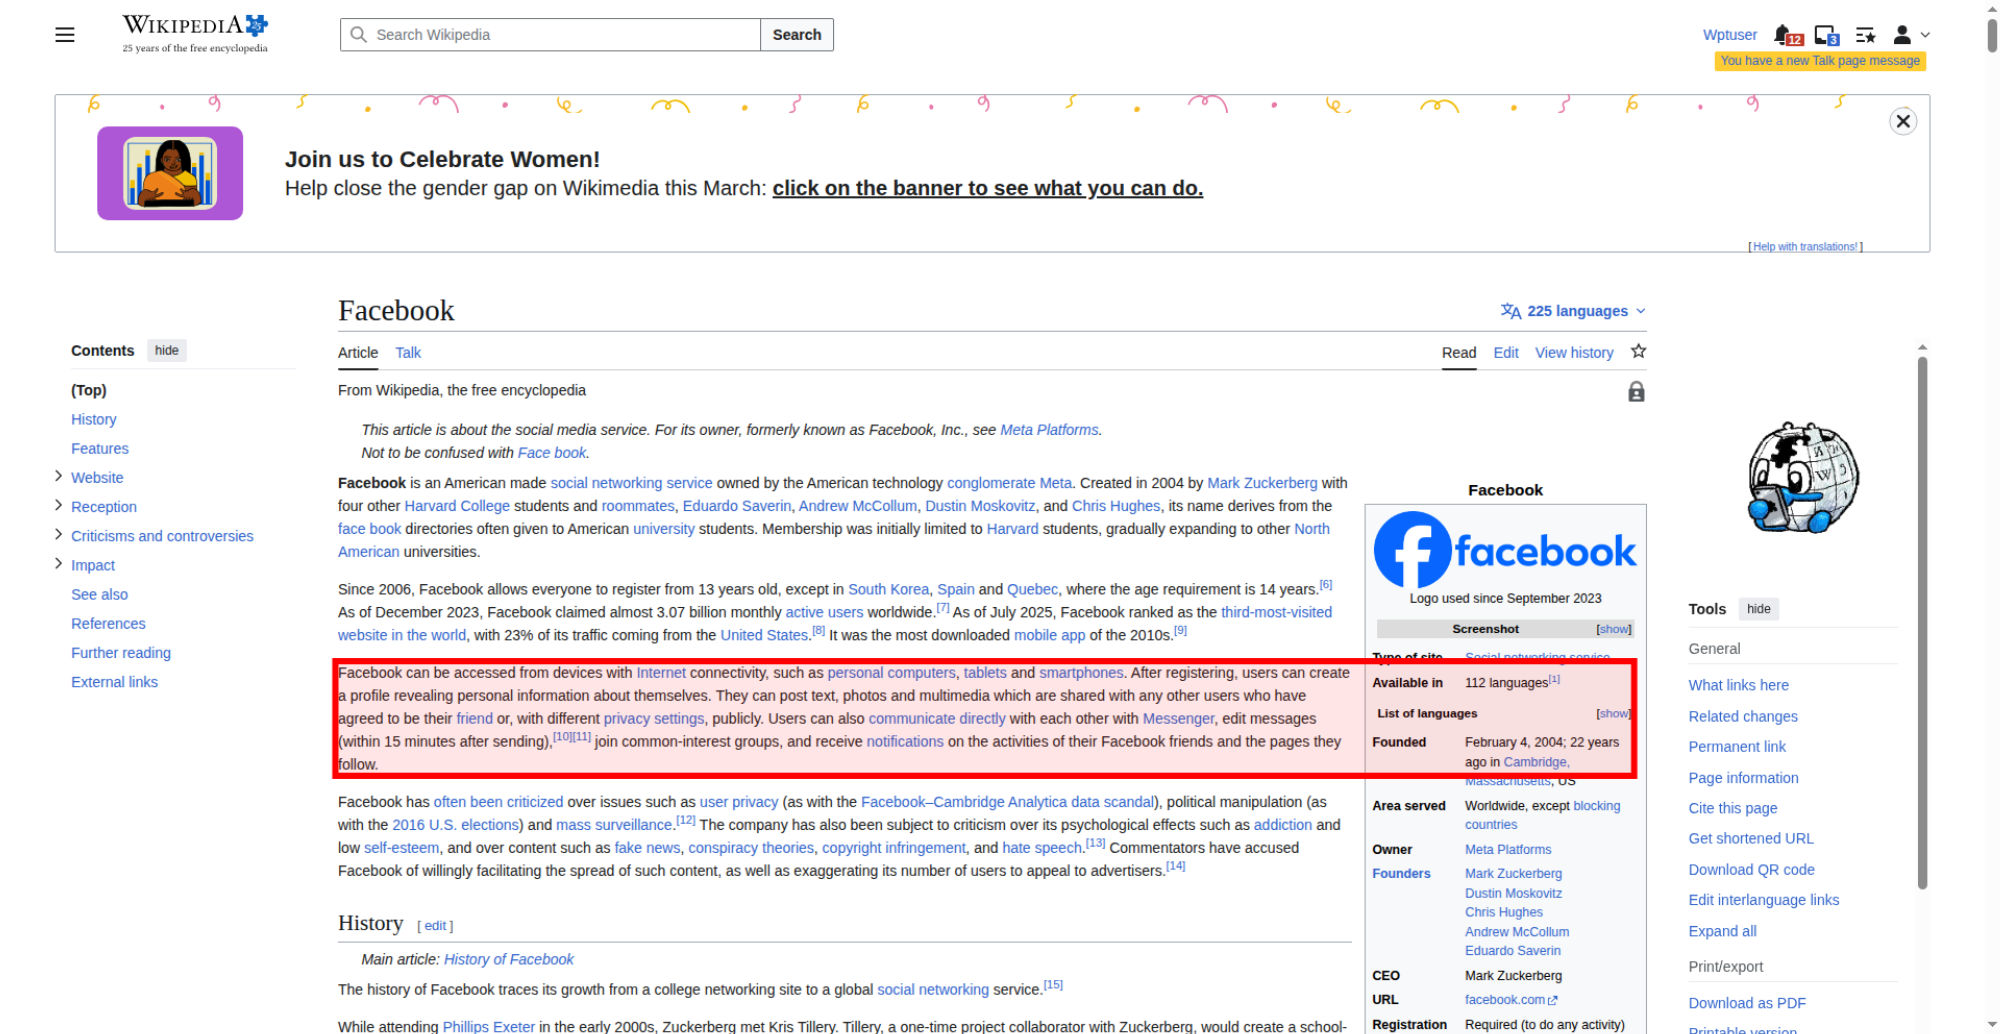Expand Criticisms and controversies in contents
Image resolution: width=2000 pixels, height=1034 pixels.
(58, 534)
